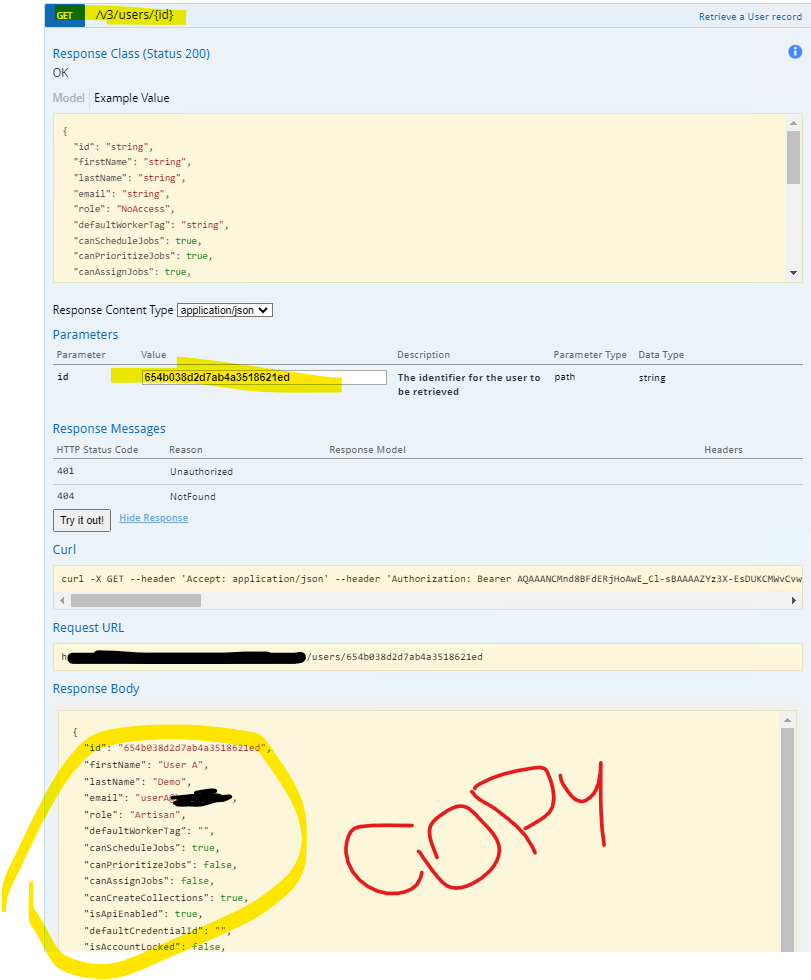Screen dimensions: 811x980
Task: Click the blue info icon near Response Class
Action: tap(794, 51)
